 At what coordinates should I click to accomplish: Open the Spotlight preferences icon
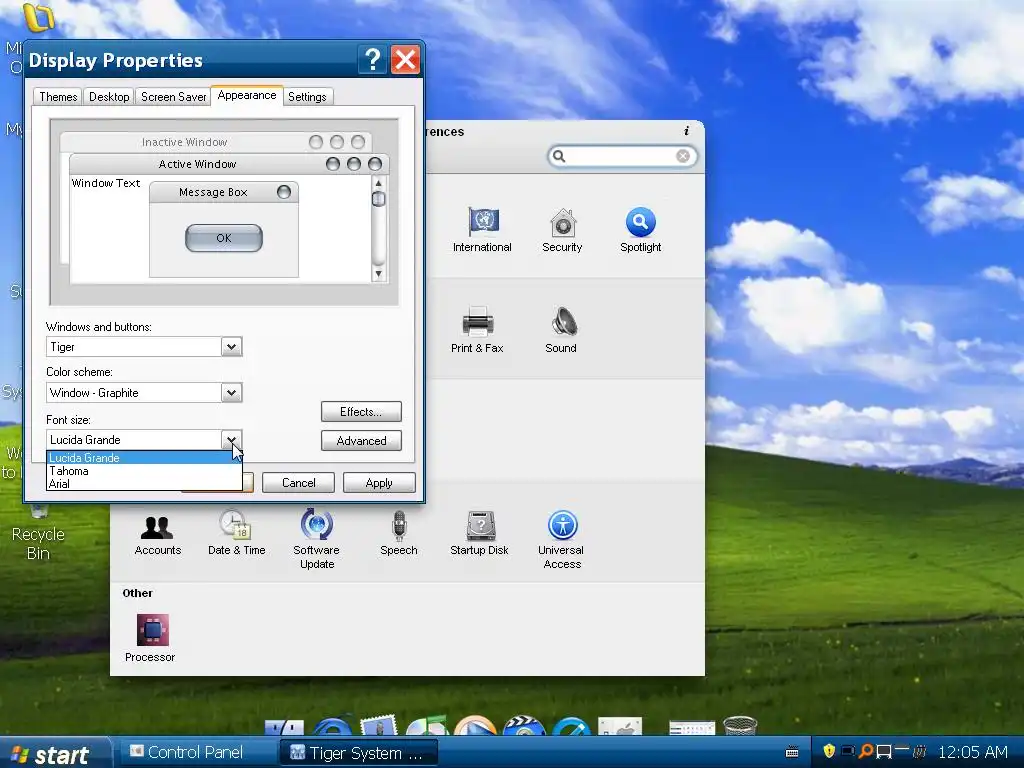coord(641,222)
